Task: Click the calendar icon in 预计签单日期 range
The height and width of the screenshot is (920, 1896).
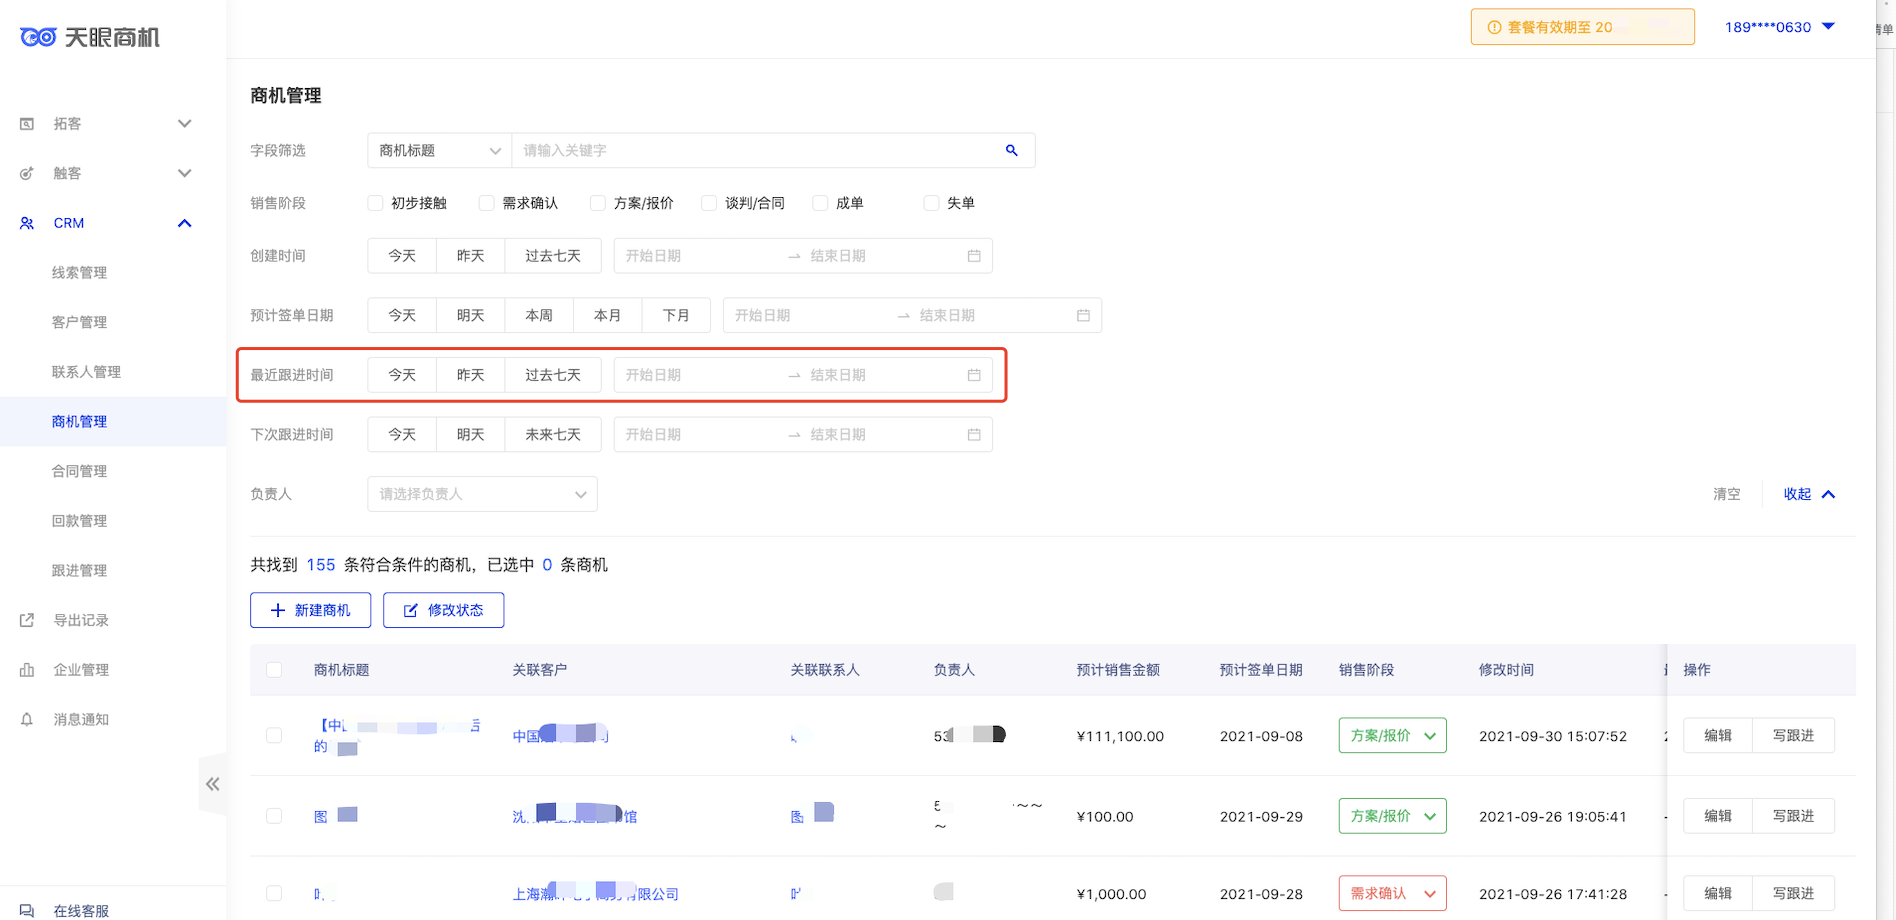Action: coord(1083,315)
